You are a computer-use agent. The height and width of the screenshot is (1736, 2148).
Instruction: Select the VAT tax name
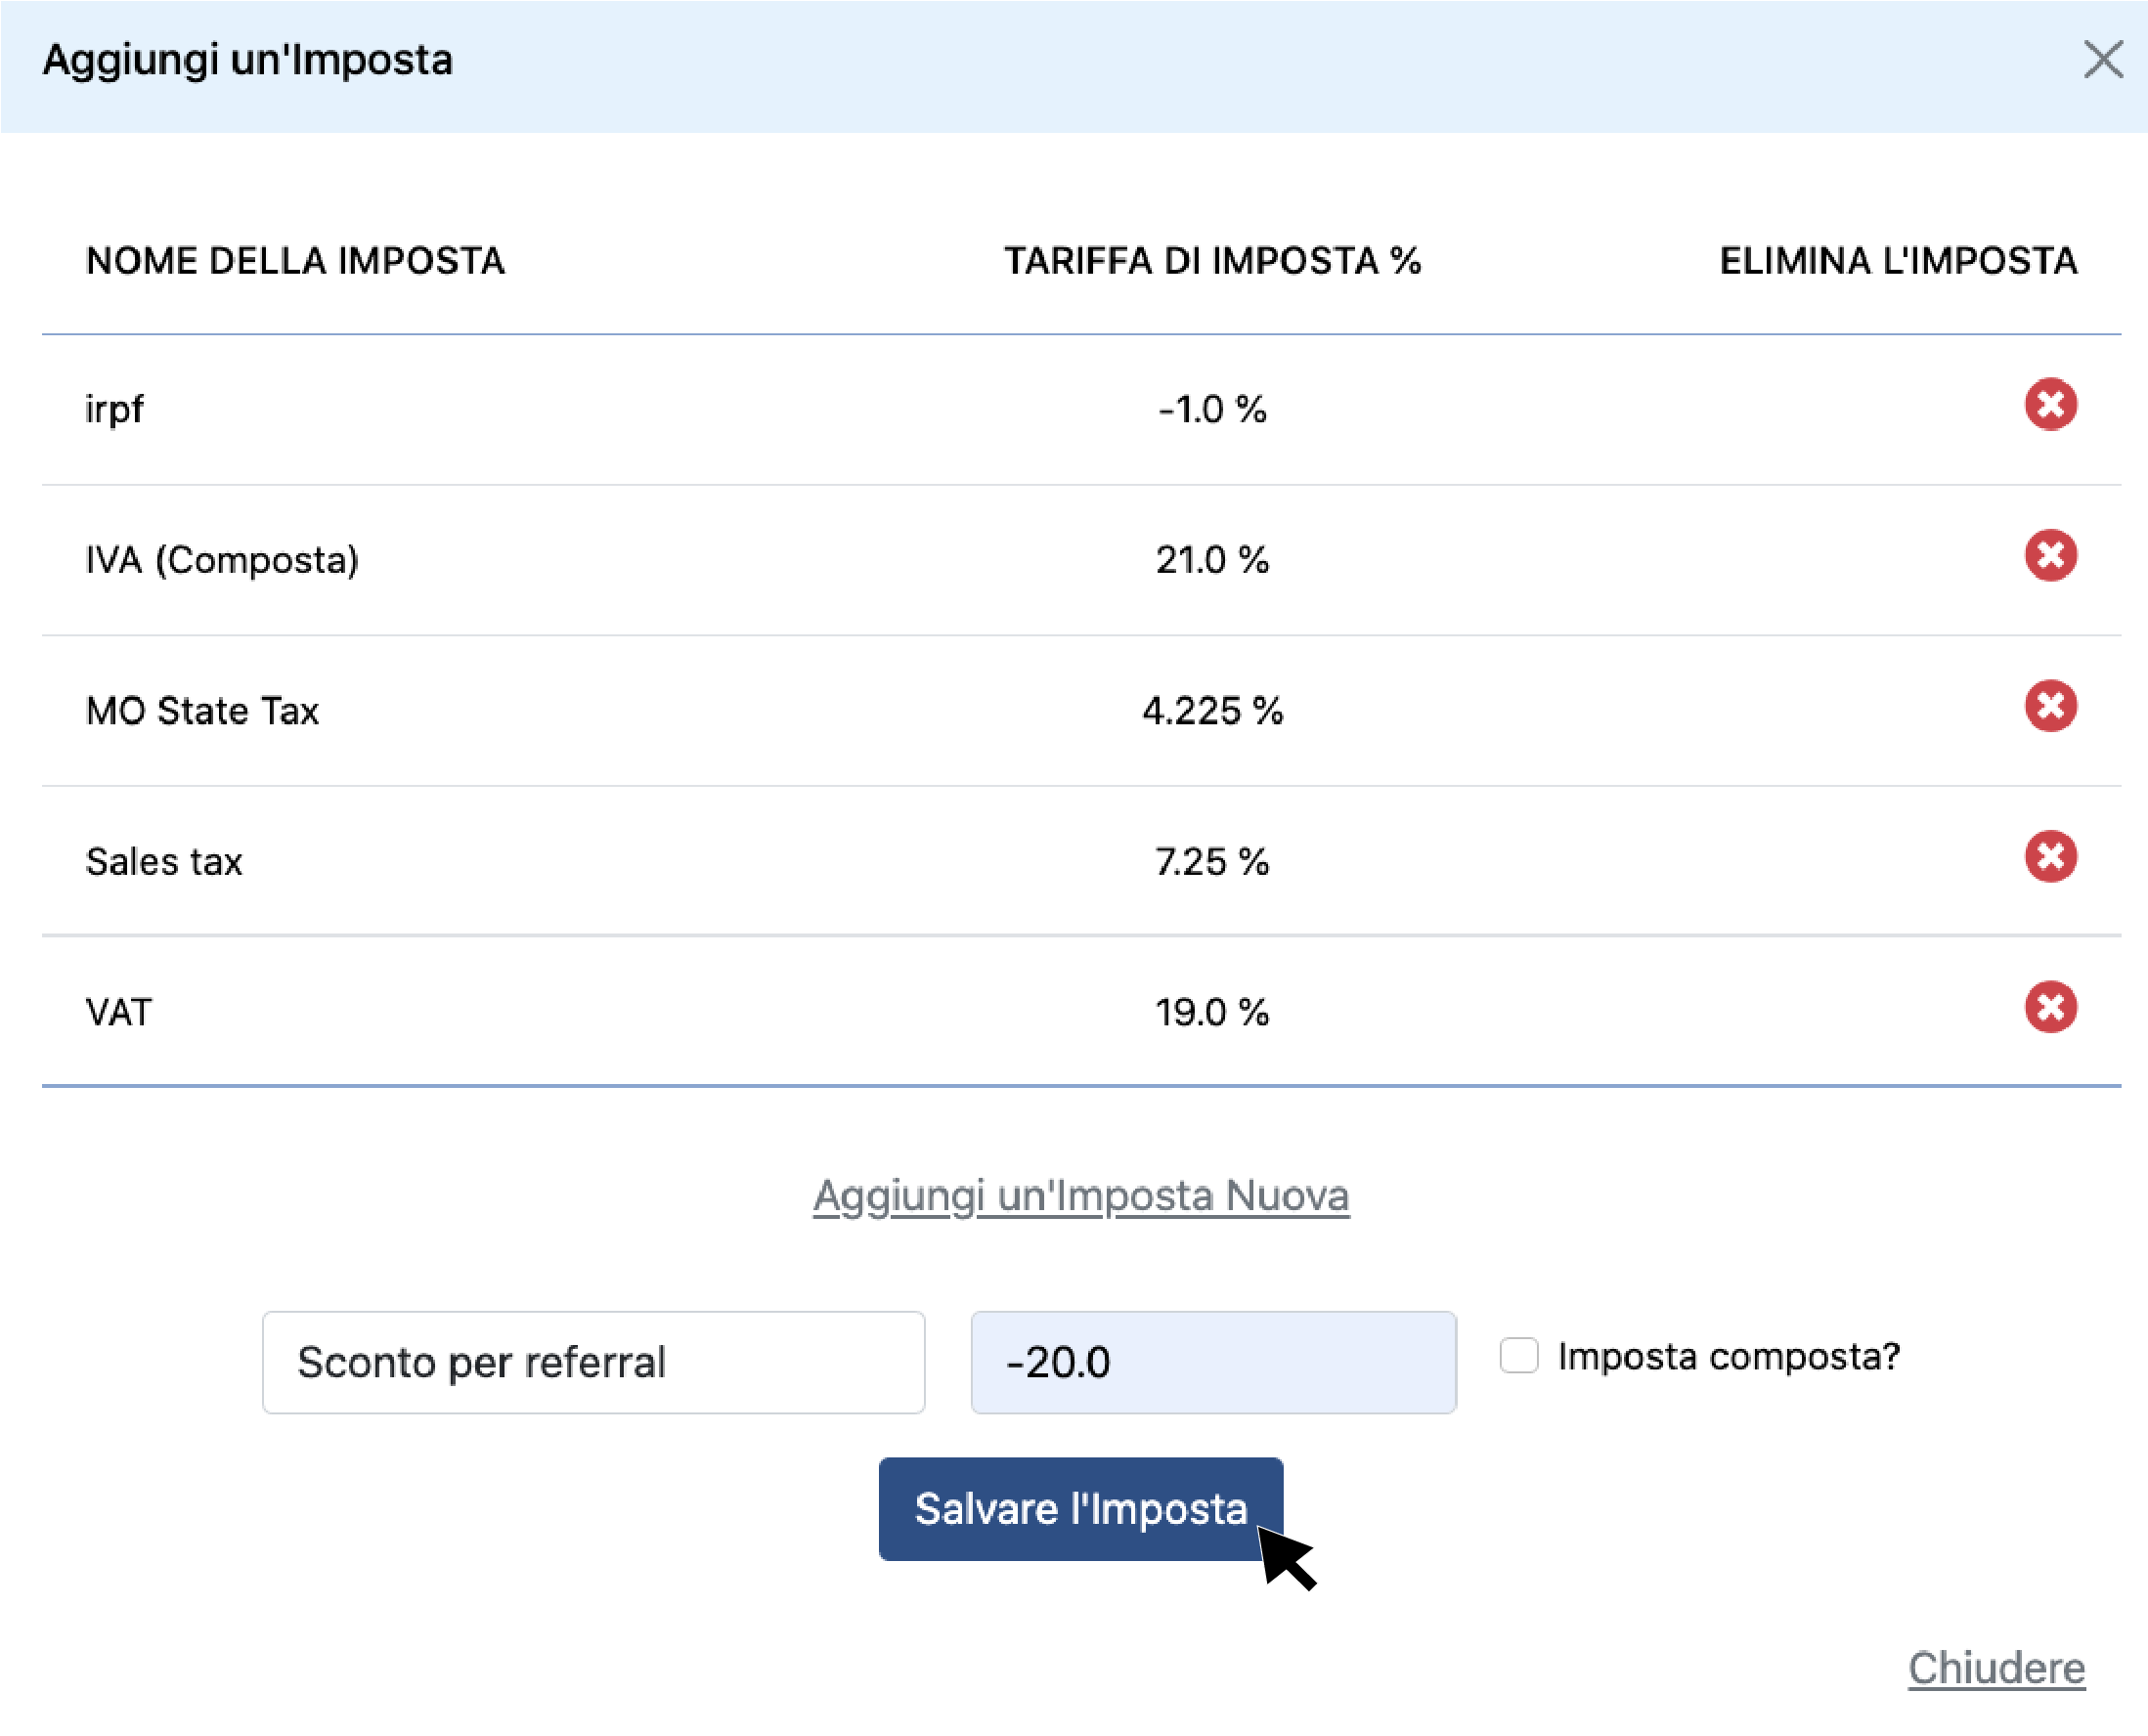pyautogui.click(x=119, y=1012)
